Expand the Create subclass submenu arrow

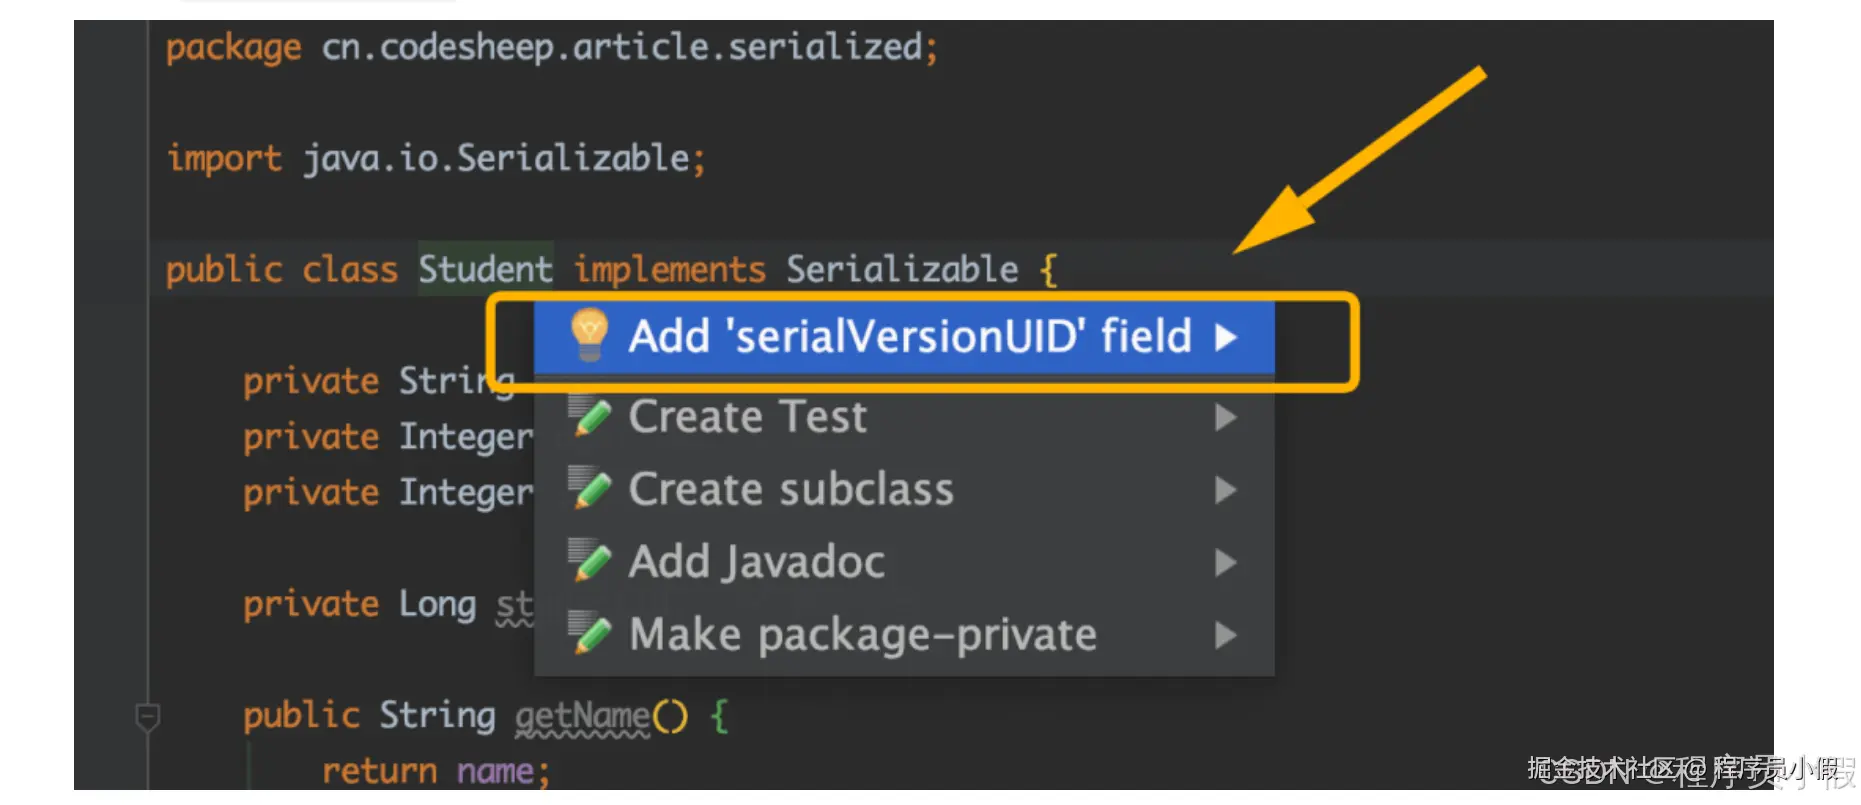[x=1226, y=490]
